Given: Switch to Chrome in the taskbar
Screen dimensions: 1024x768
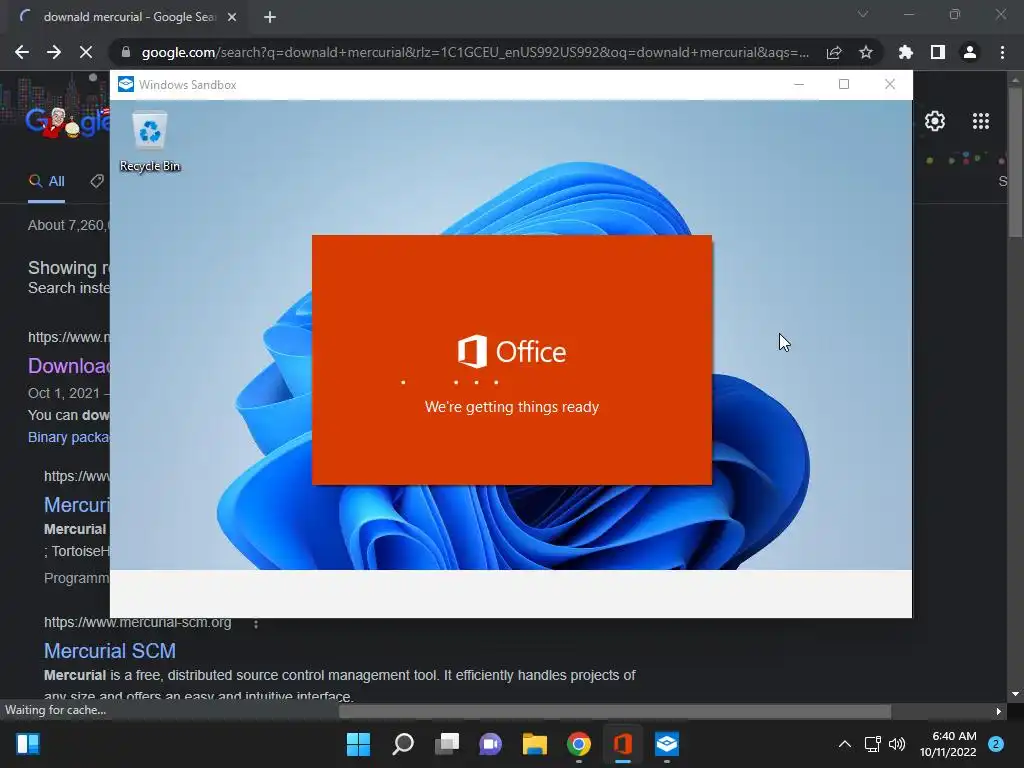Looking at the screenshot, I should (579, 744).
